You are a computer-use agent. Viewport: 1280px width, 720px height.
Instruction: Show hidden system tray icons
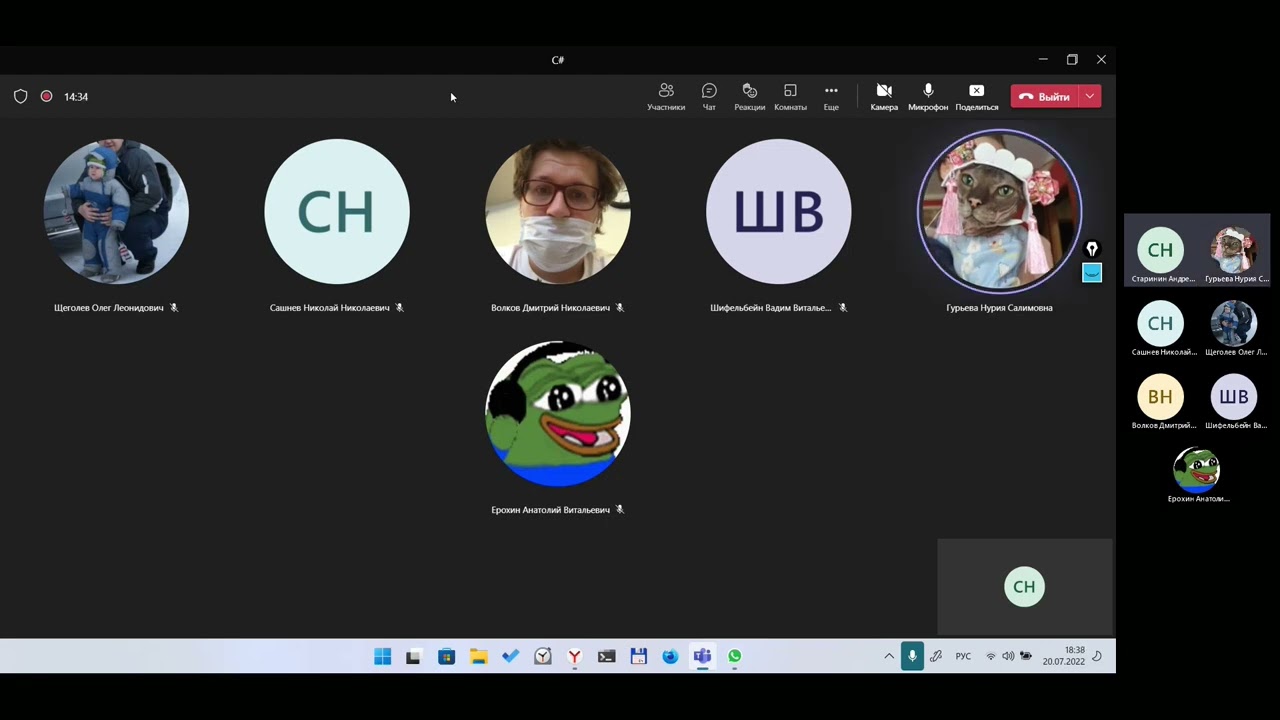click(x=888, y=656)
